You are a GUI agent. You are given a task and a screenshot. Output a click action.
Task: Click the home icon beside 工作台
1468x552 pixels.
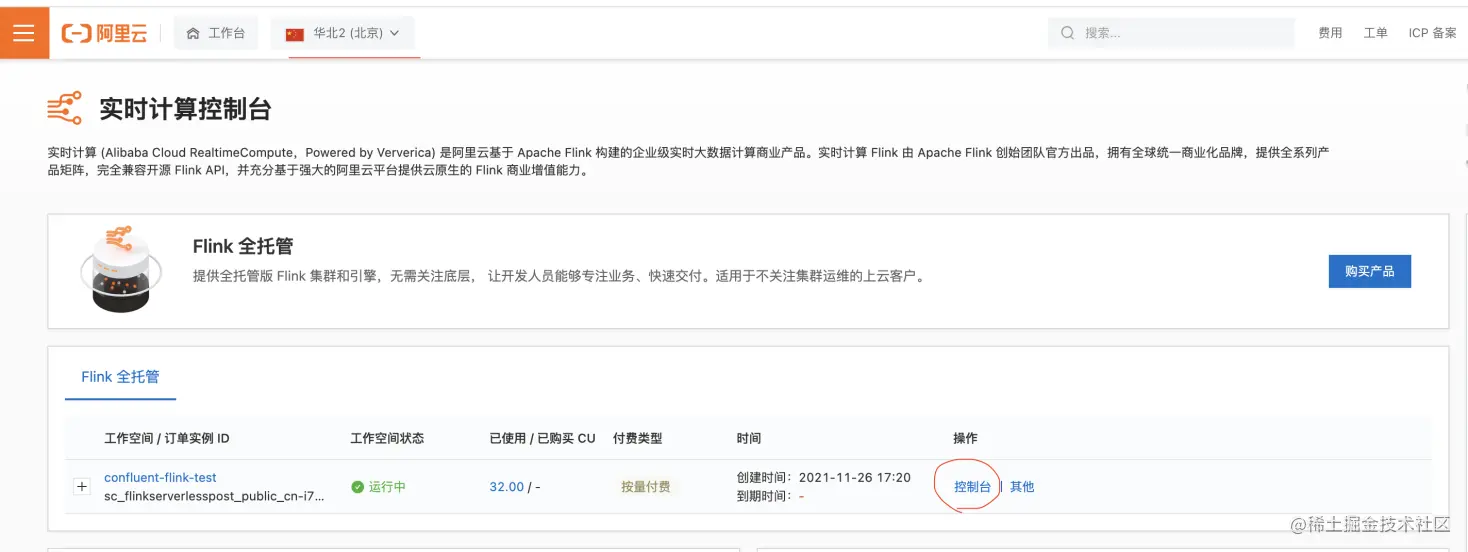coord(193,33)
